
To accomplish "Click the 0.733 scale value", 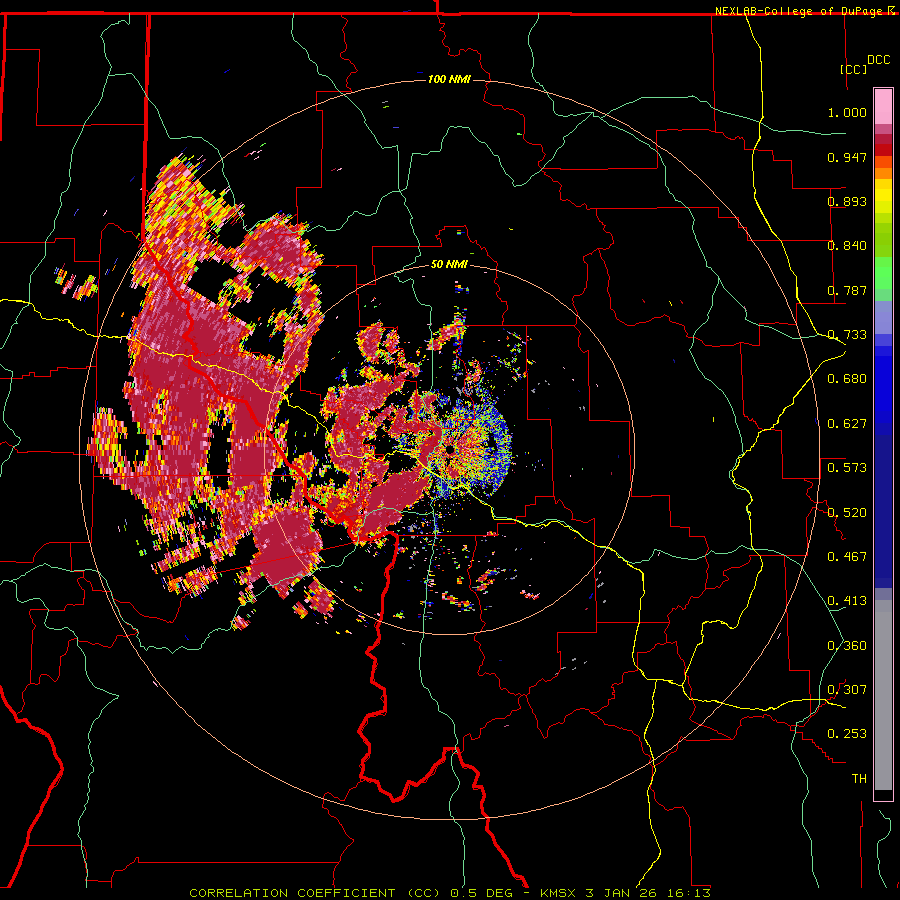I will point(847,335).
